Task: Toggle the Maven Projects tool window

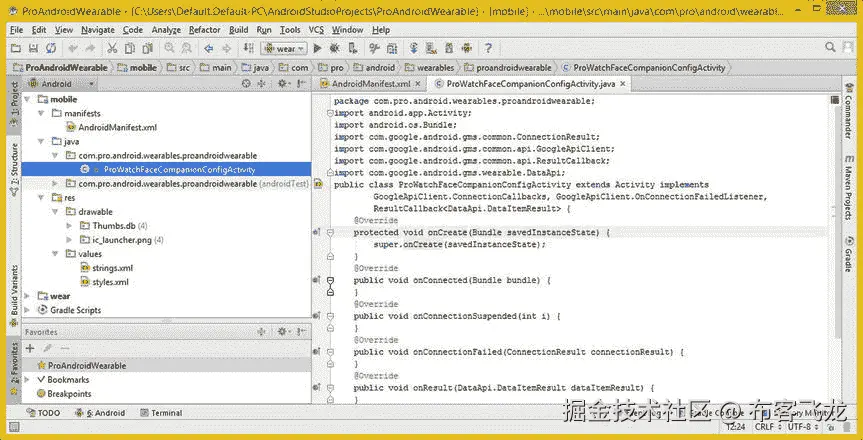Action: pyautogui.click(x=848, y=187)
